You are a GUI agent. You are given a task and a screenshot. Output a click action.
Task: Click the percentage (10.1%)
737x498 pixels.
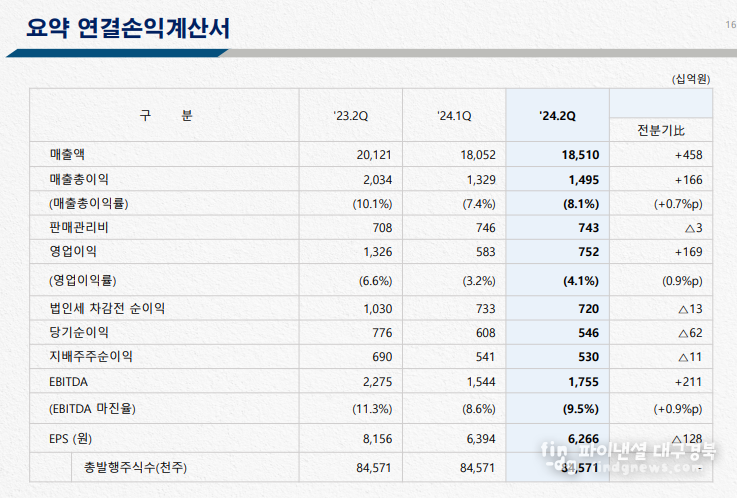[x=372, y=204]
